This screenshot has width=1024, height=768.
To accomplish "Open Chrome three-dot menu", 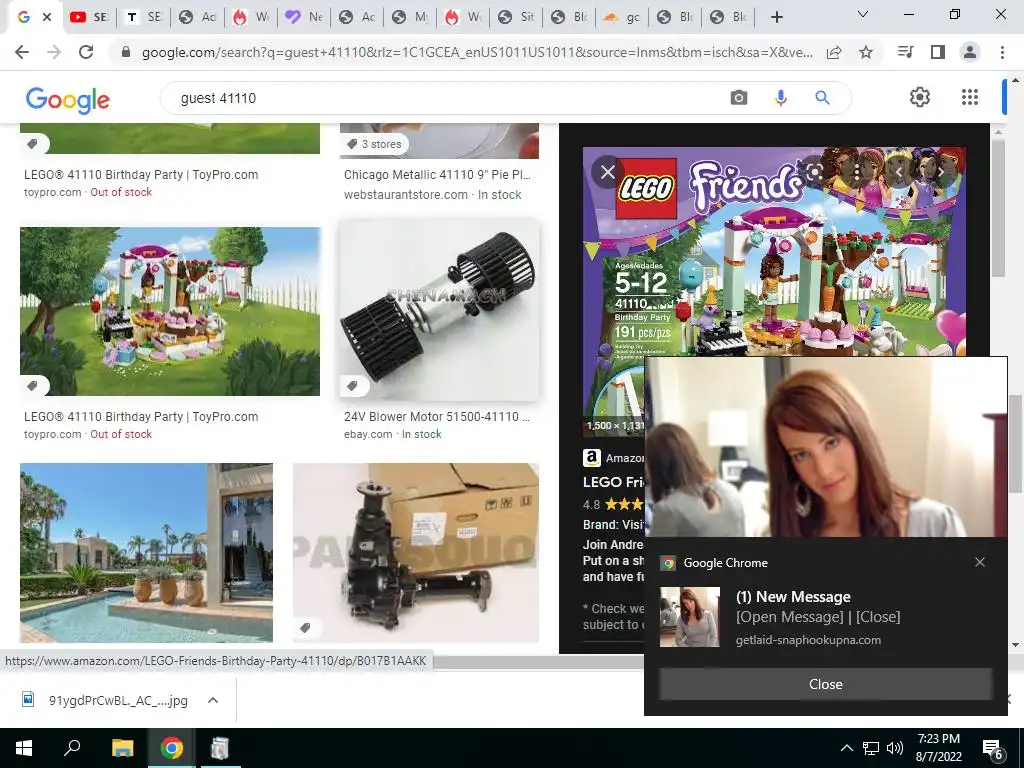I will tap(1002, 52).
